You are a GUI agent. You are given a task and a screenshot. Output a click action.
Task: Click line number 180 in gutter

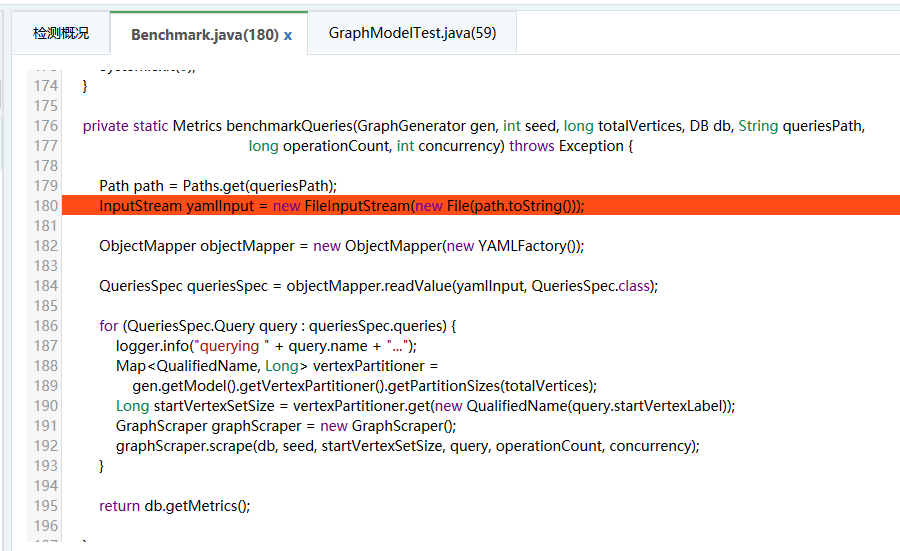[45, 205]
